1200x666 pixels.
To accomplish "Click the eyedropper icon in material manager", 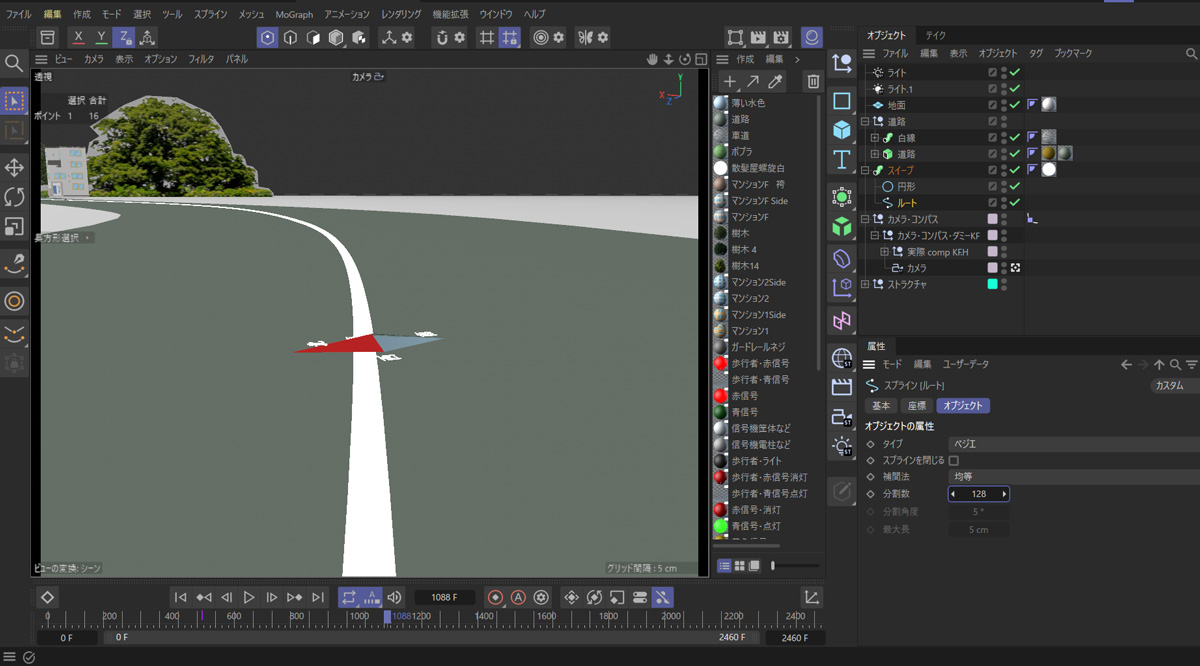I will (x=775, y=81).
